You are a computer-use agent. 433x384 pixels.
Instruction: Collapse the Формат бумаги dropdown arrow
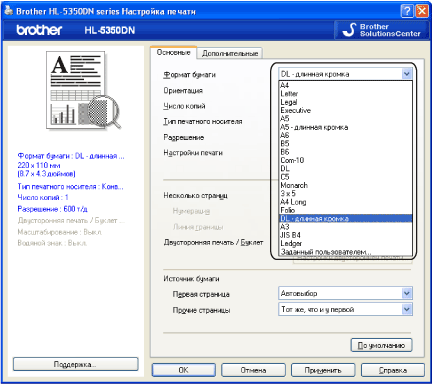coord(407,74)
